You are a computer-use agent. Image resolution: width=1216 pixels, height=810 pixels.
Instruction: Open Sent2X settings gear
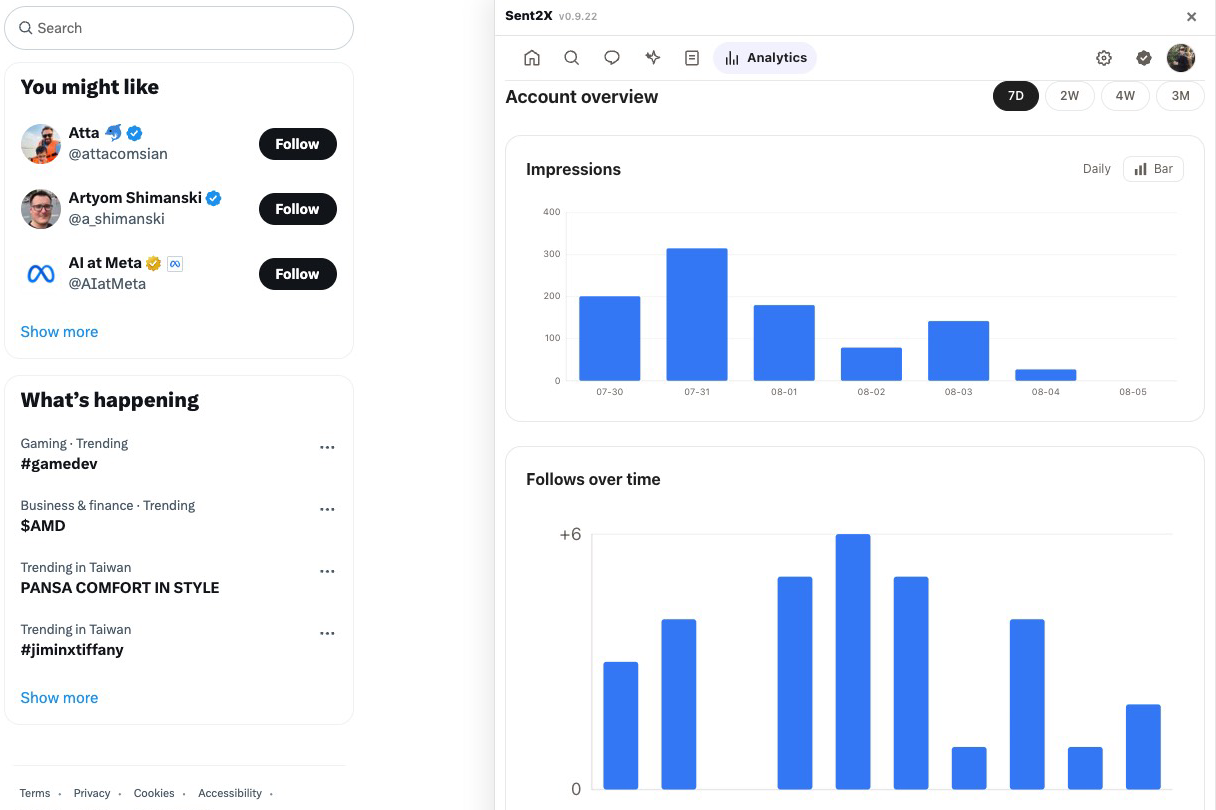point(1104,58)
